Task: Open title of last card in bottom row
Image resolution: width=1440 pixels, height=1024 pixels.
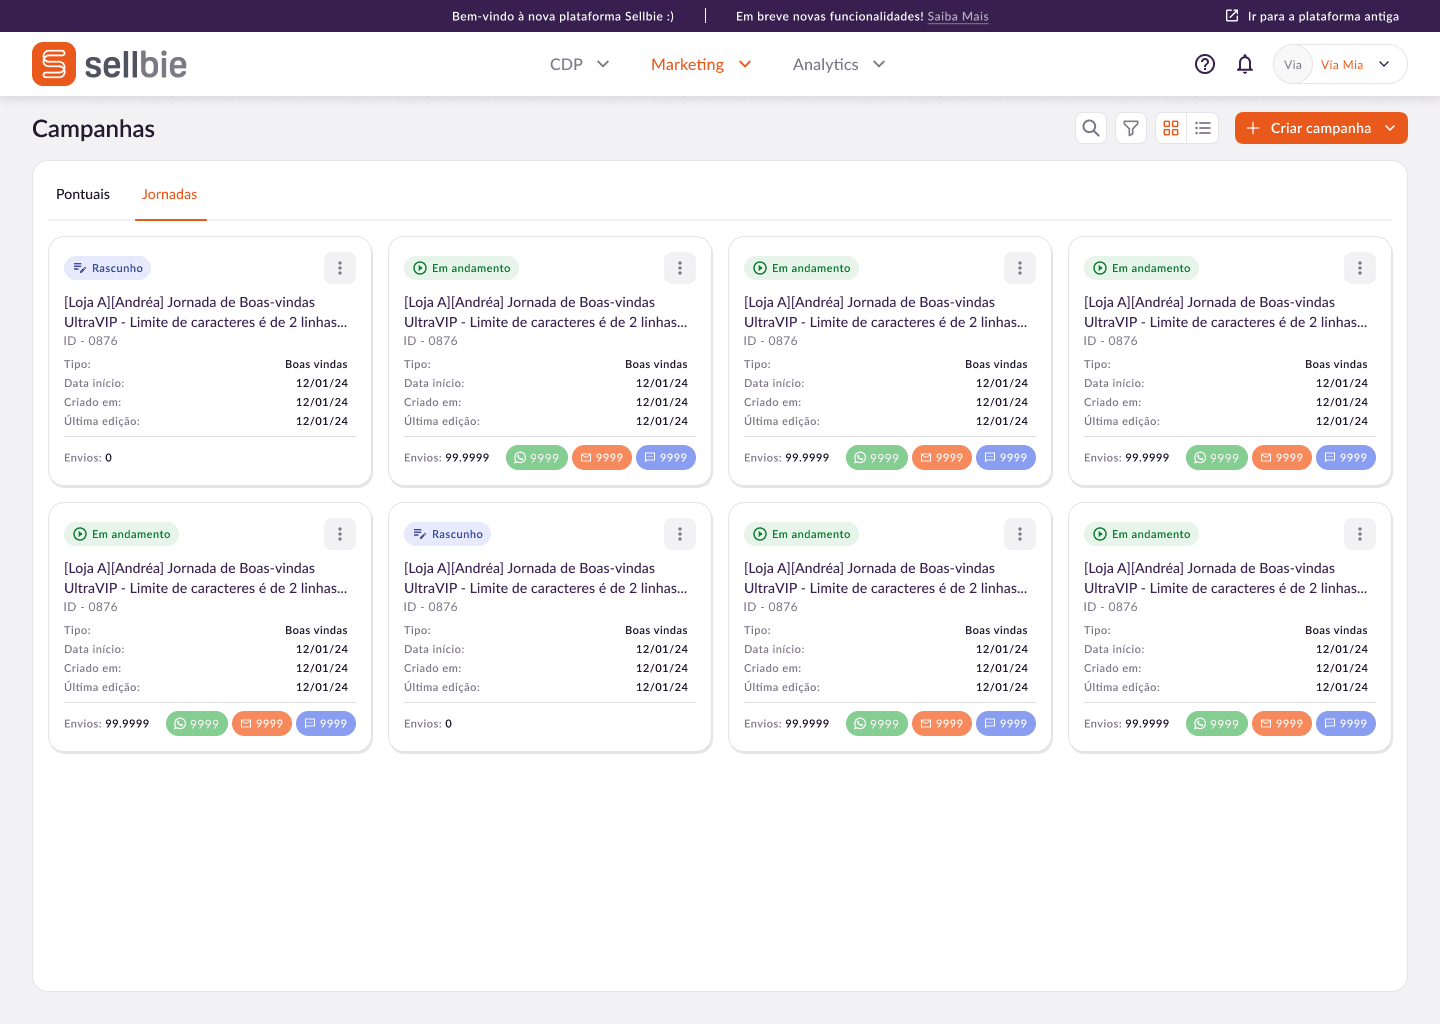Action: click(1226, 578)
